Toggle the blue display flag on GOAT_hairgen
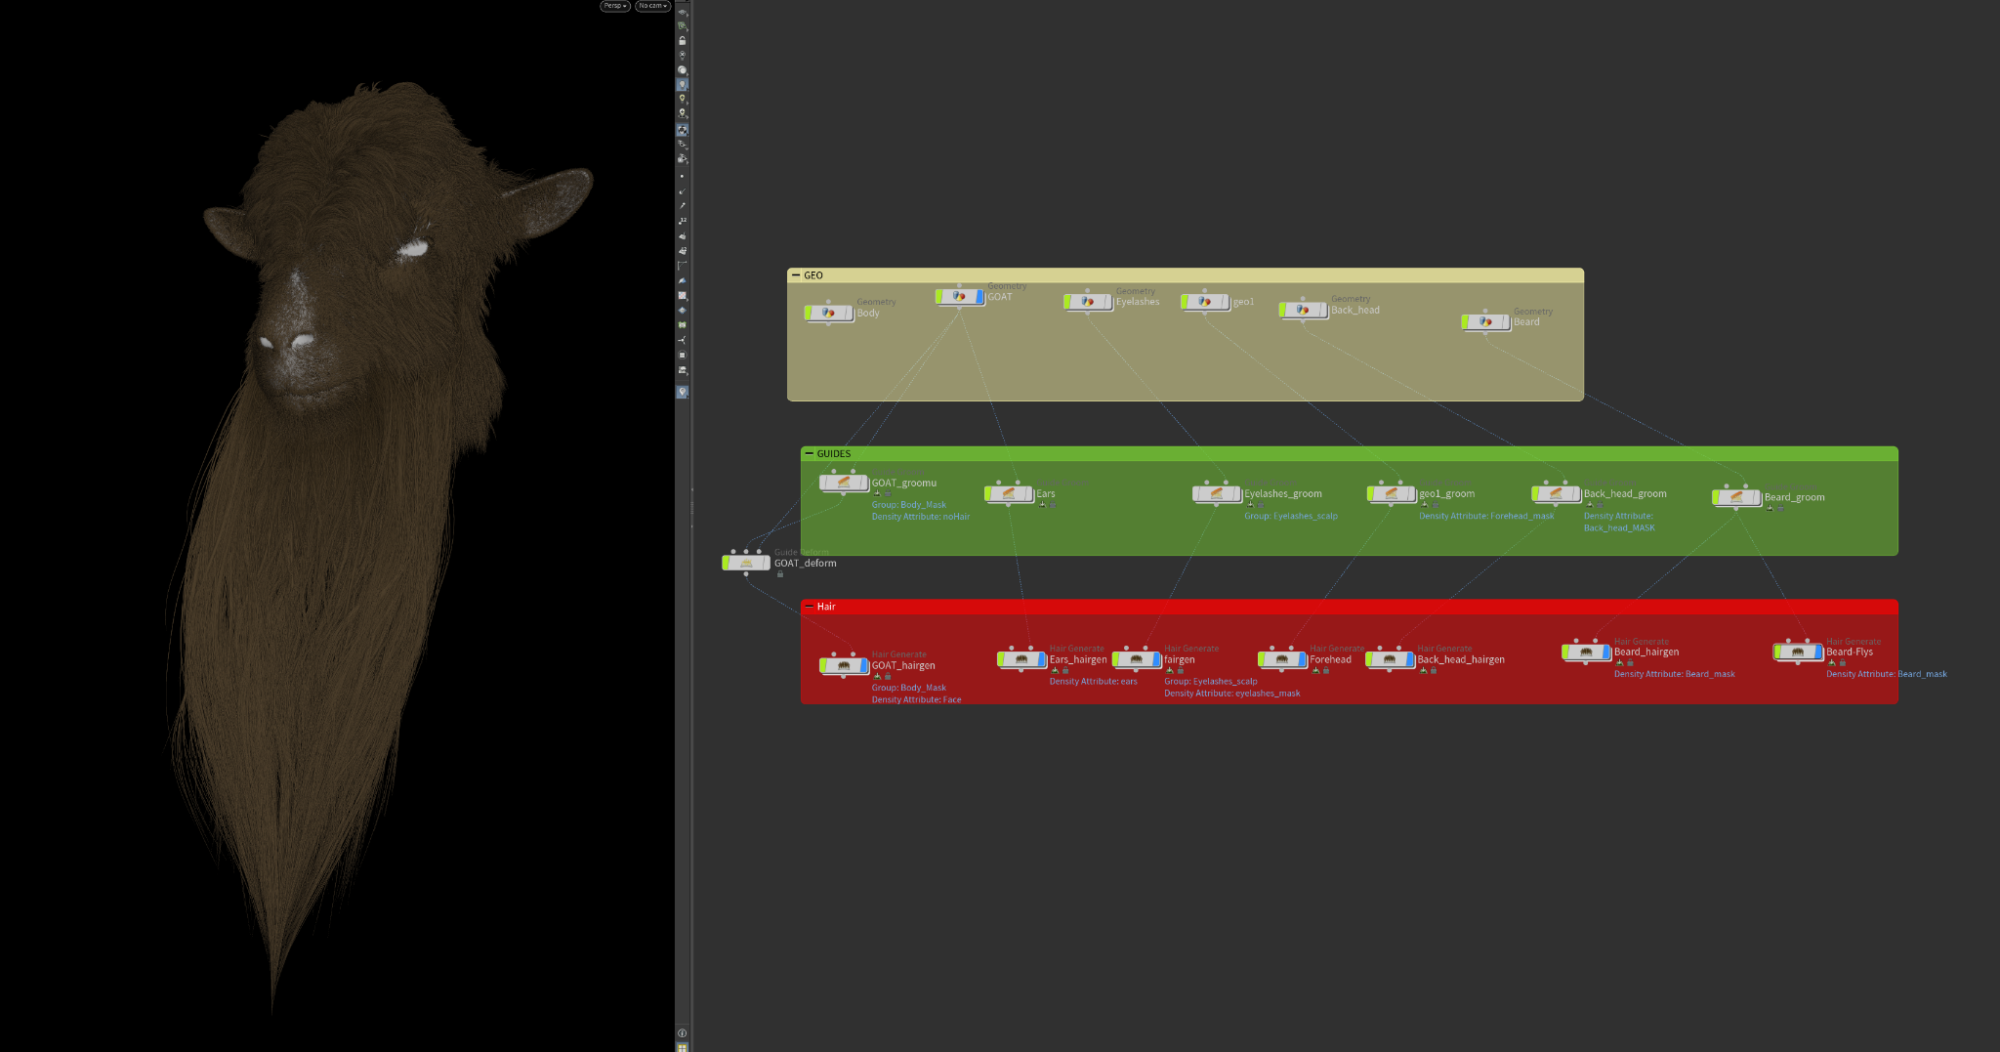Viewport: 2000px width, 1052px height. click(x=864, y=665)
